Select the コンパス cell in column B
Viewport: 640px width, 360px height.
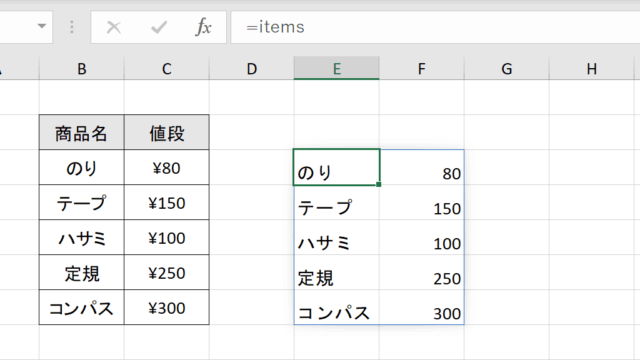[82, 307]
